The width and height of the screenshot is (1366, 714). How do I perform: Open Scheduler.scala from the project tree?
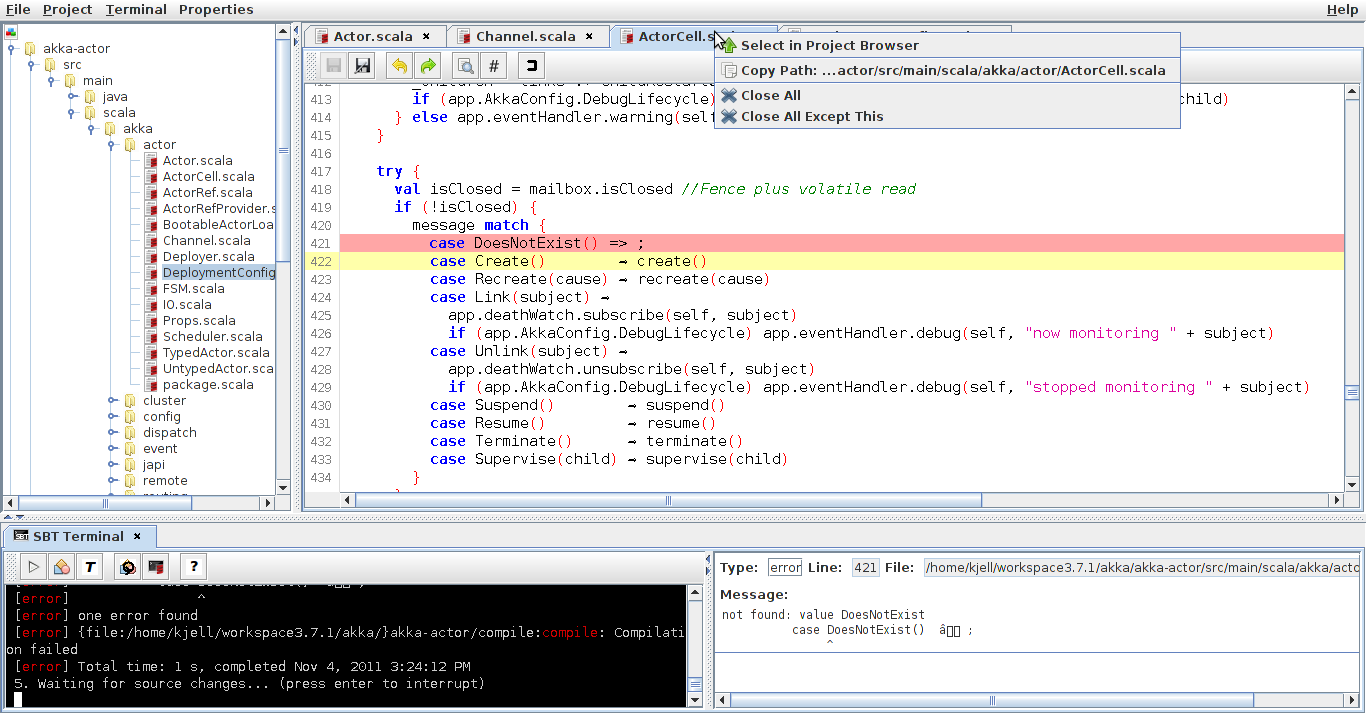click(x=212, y=337)
